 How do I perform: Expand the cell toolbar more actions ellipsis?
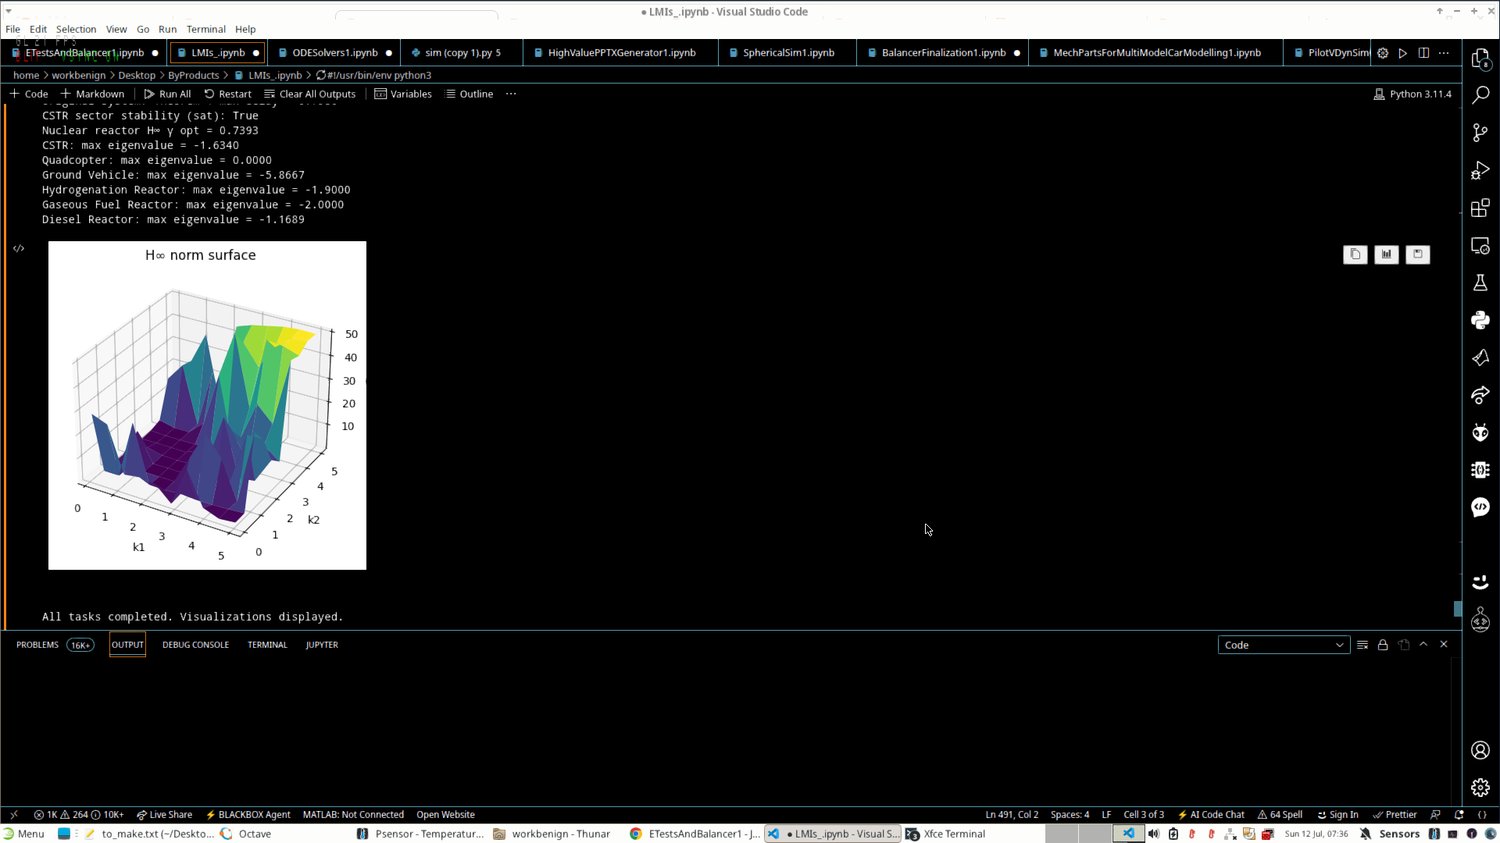511,94
